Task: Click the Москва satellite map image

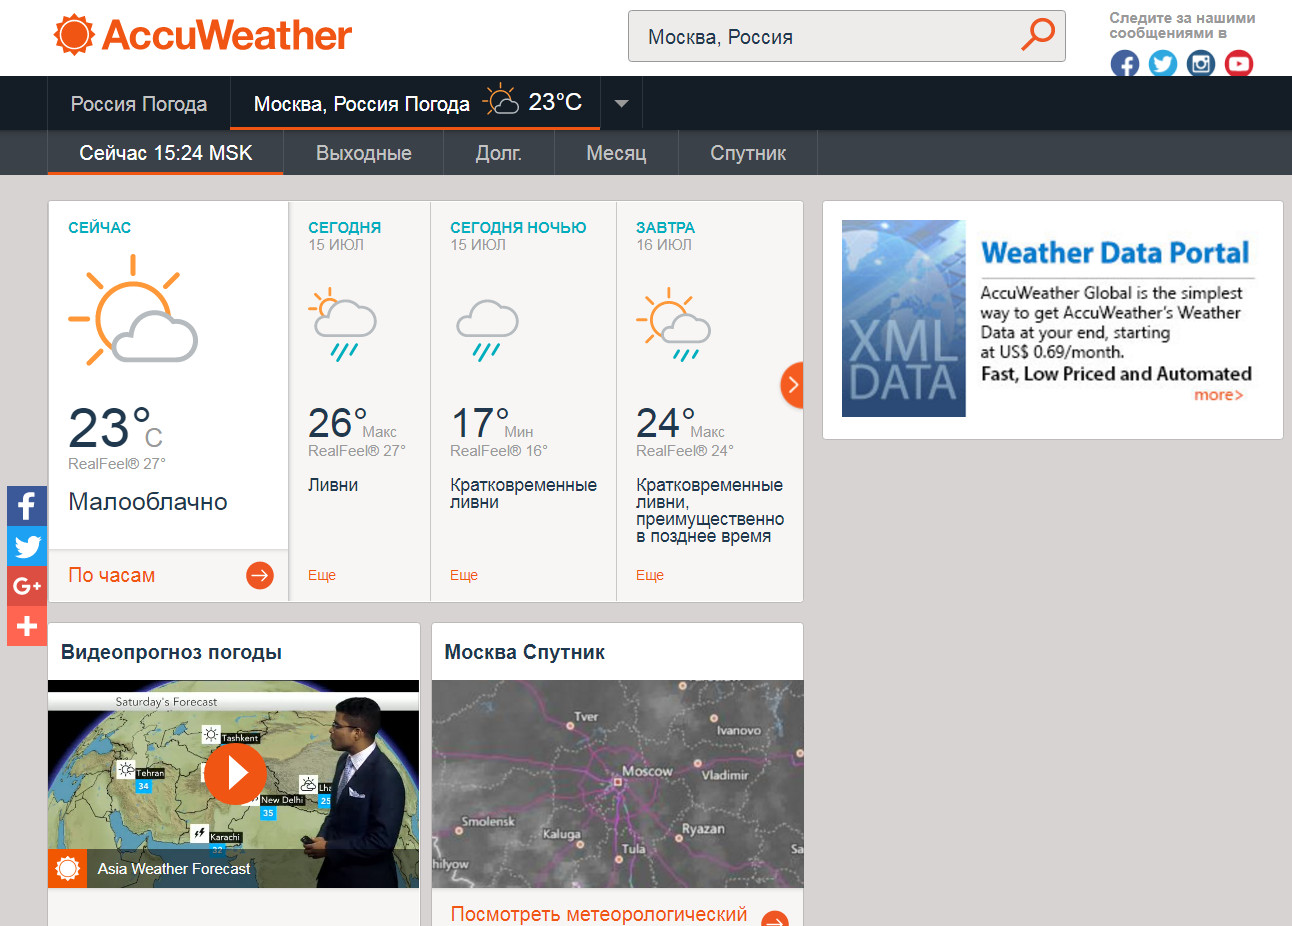Action: [618, 784]
